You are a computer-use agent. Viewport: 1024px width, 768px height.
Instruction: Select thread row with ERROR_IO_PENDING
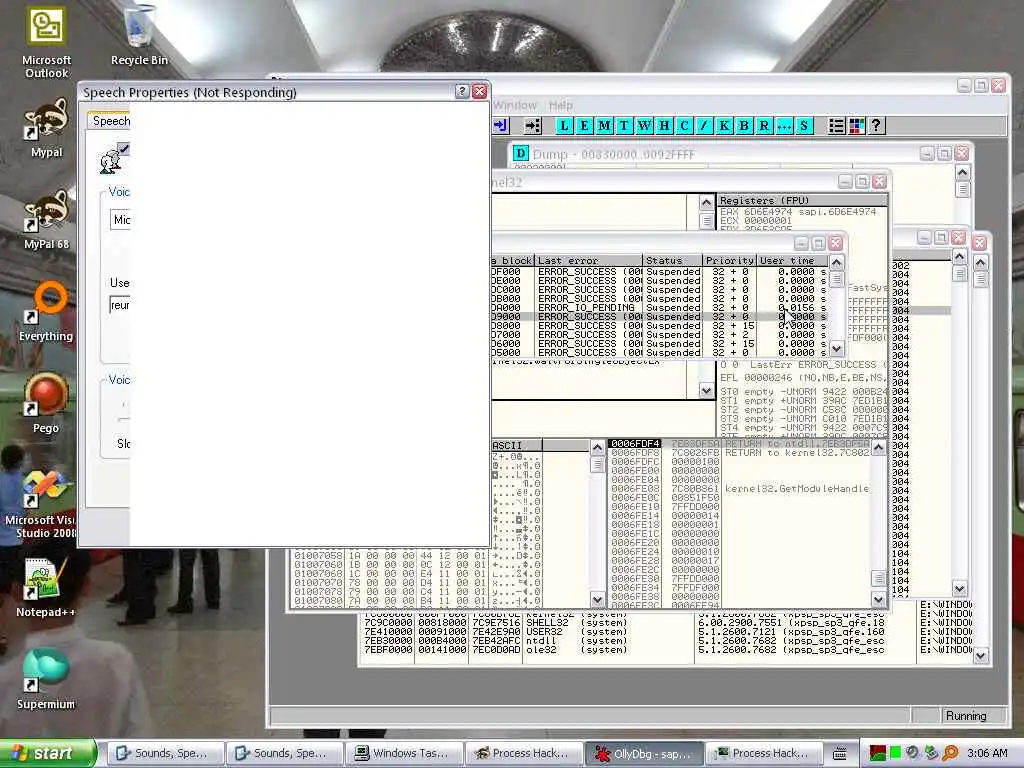660,308
